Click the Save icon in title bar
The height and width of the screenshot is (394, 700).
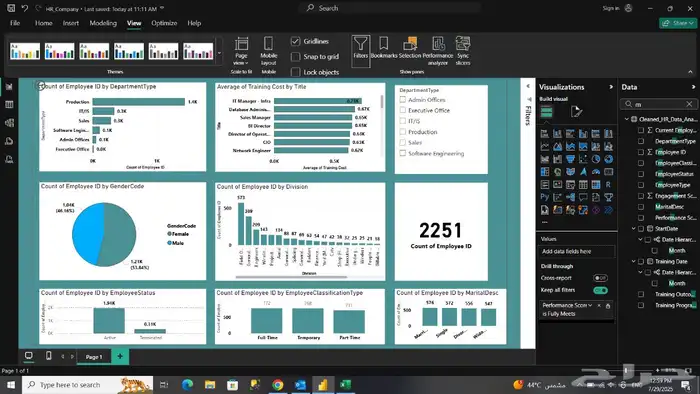pyautogui.click(x=11, y=8)
